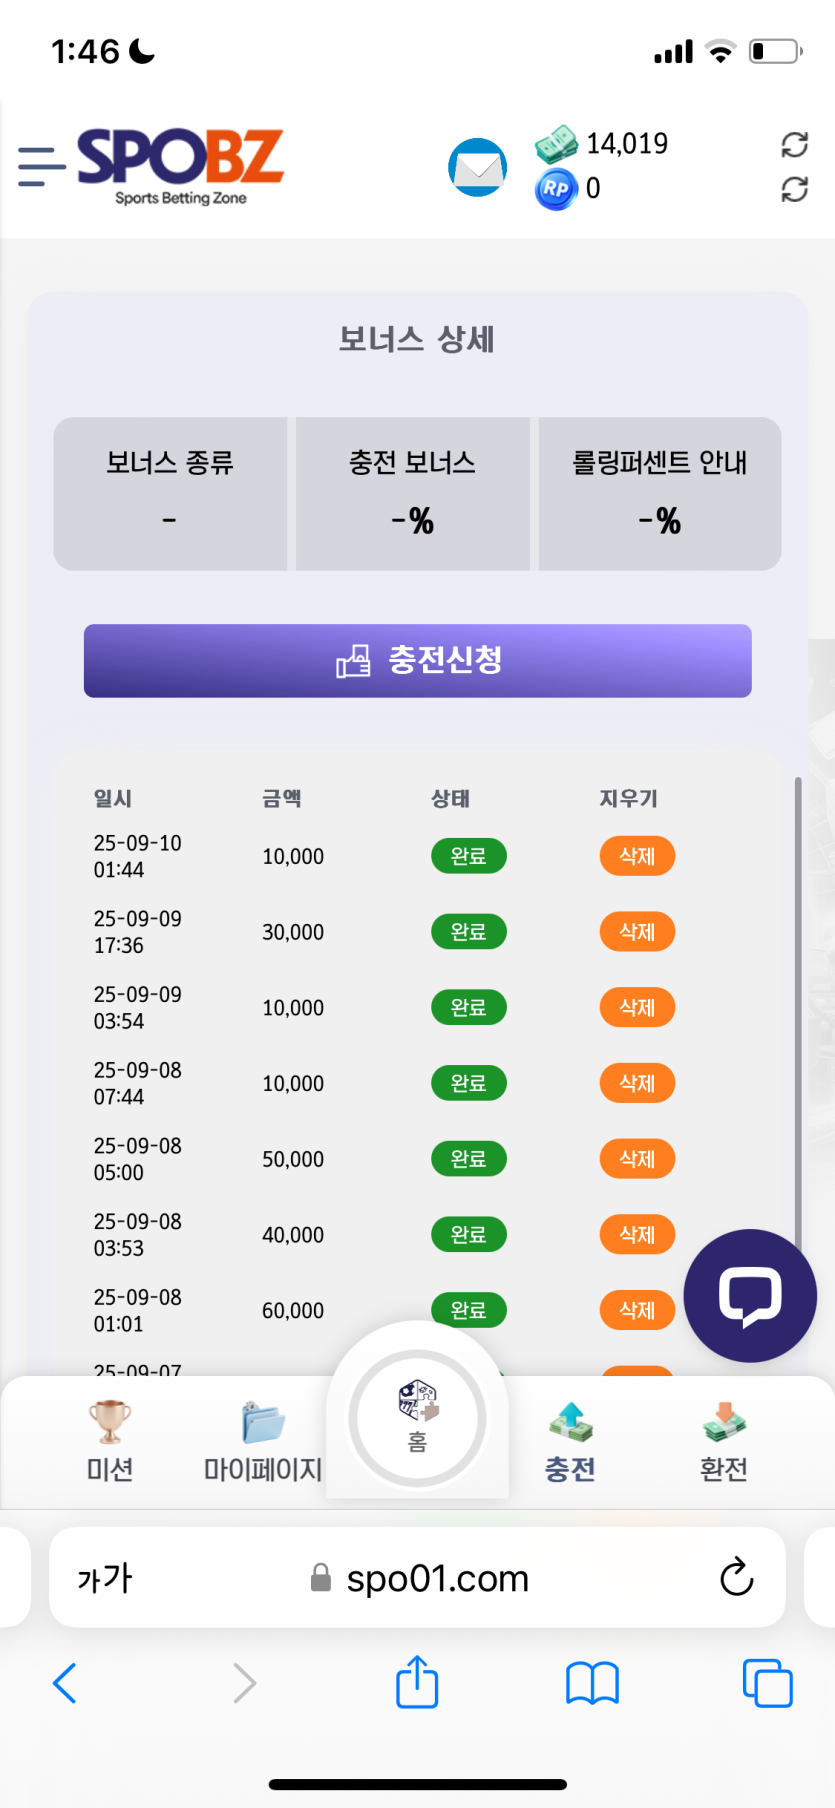Tap the SPOBZ logo
The width and height of the screenshot is (835, 1808).
tap(181, 166)
